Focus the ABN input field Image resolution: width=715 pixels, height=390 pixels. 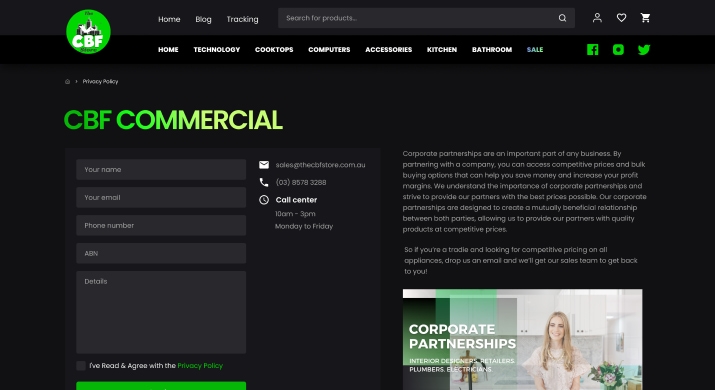(161, 253)
